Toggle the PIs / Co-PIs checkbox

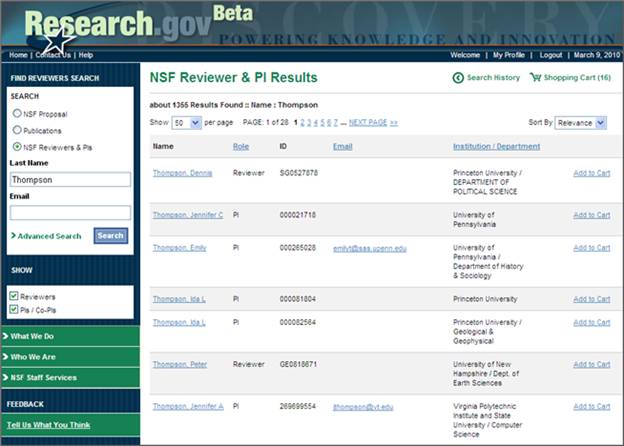coord(14,309)
